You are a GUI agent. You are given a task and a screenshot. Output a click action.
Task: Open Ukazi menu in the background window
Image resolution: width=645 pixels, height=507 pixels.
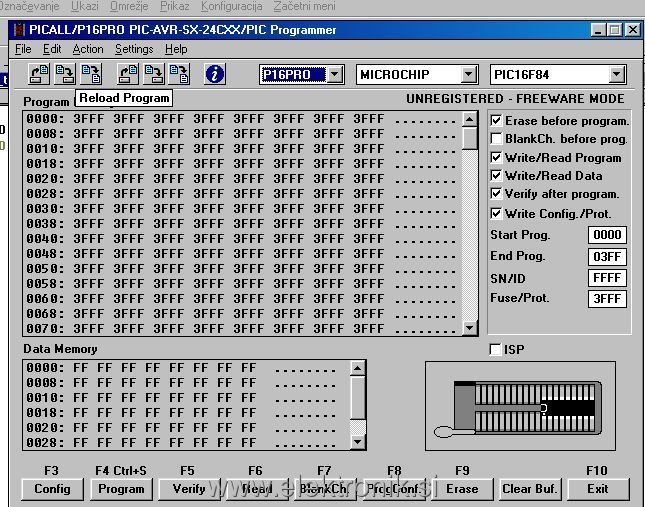(85, 6)
